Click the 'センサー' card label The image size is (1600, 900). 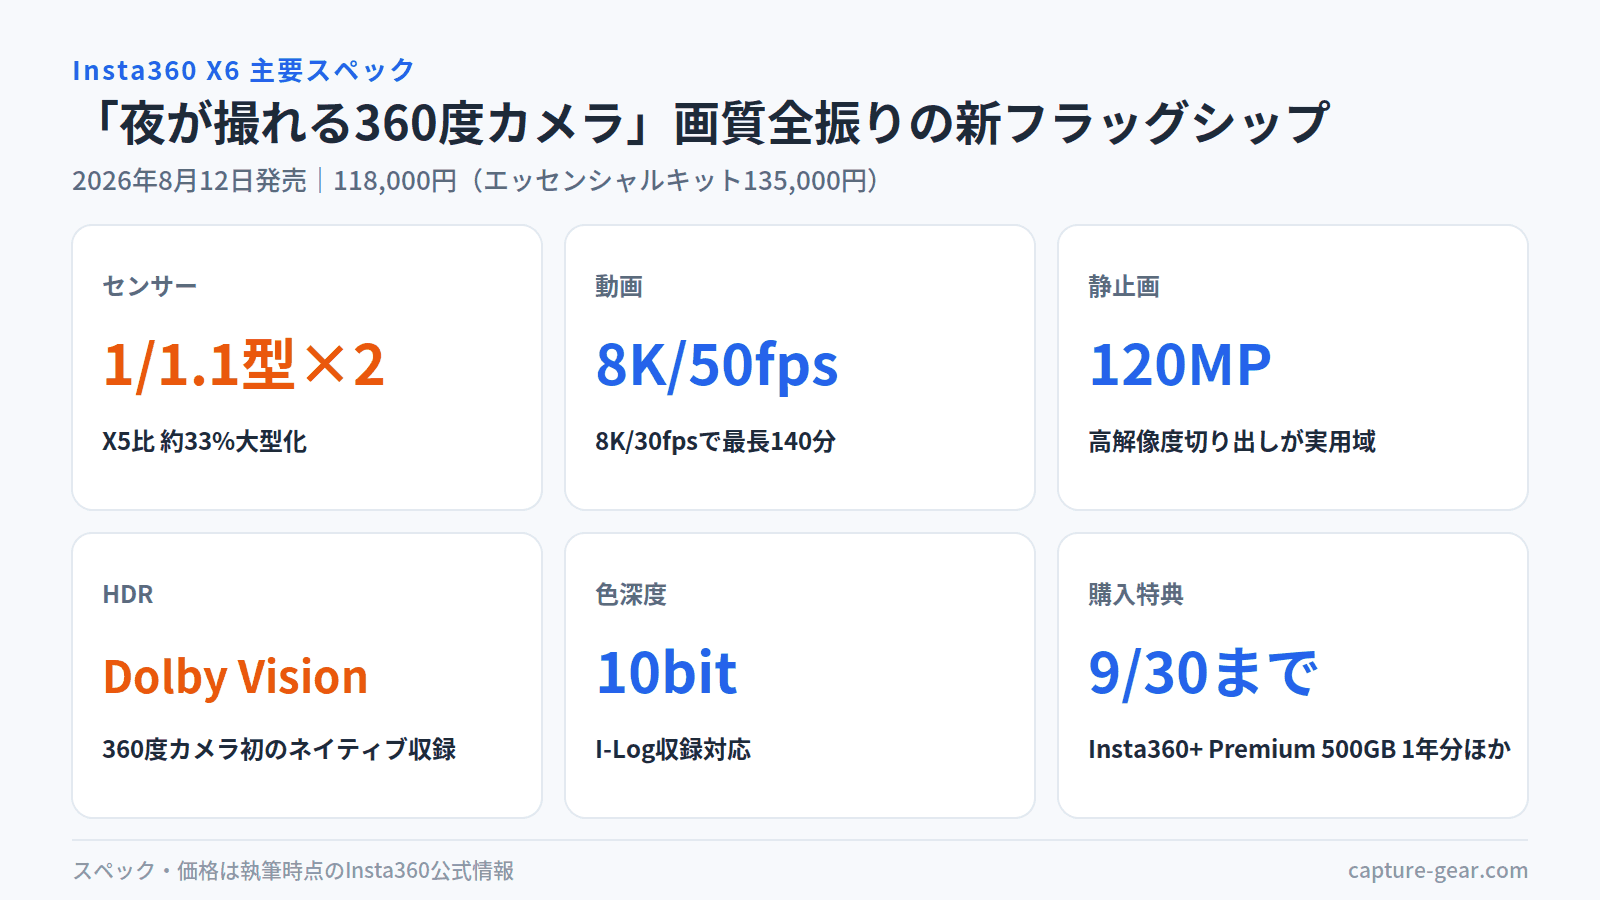pyautogui.click(x=150, y=286)
